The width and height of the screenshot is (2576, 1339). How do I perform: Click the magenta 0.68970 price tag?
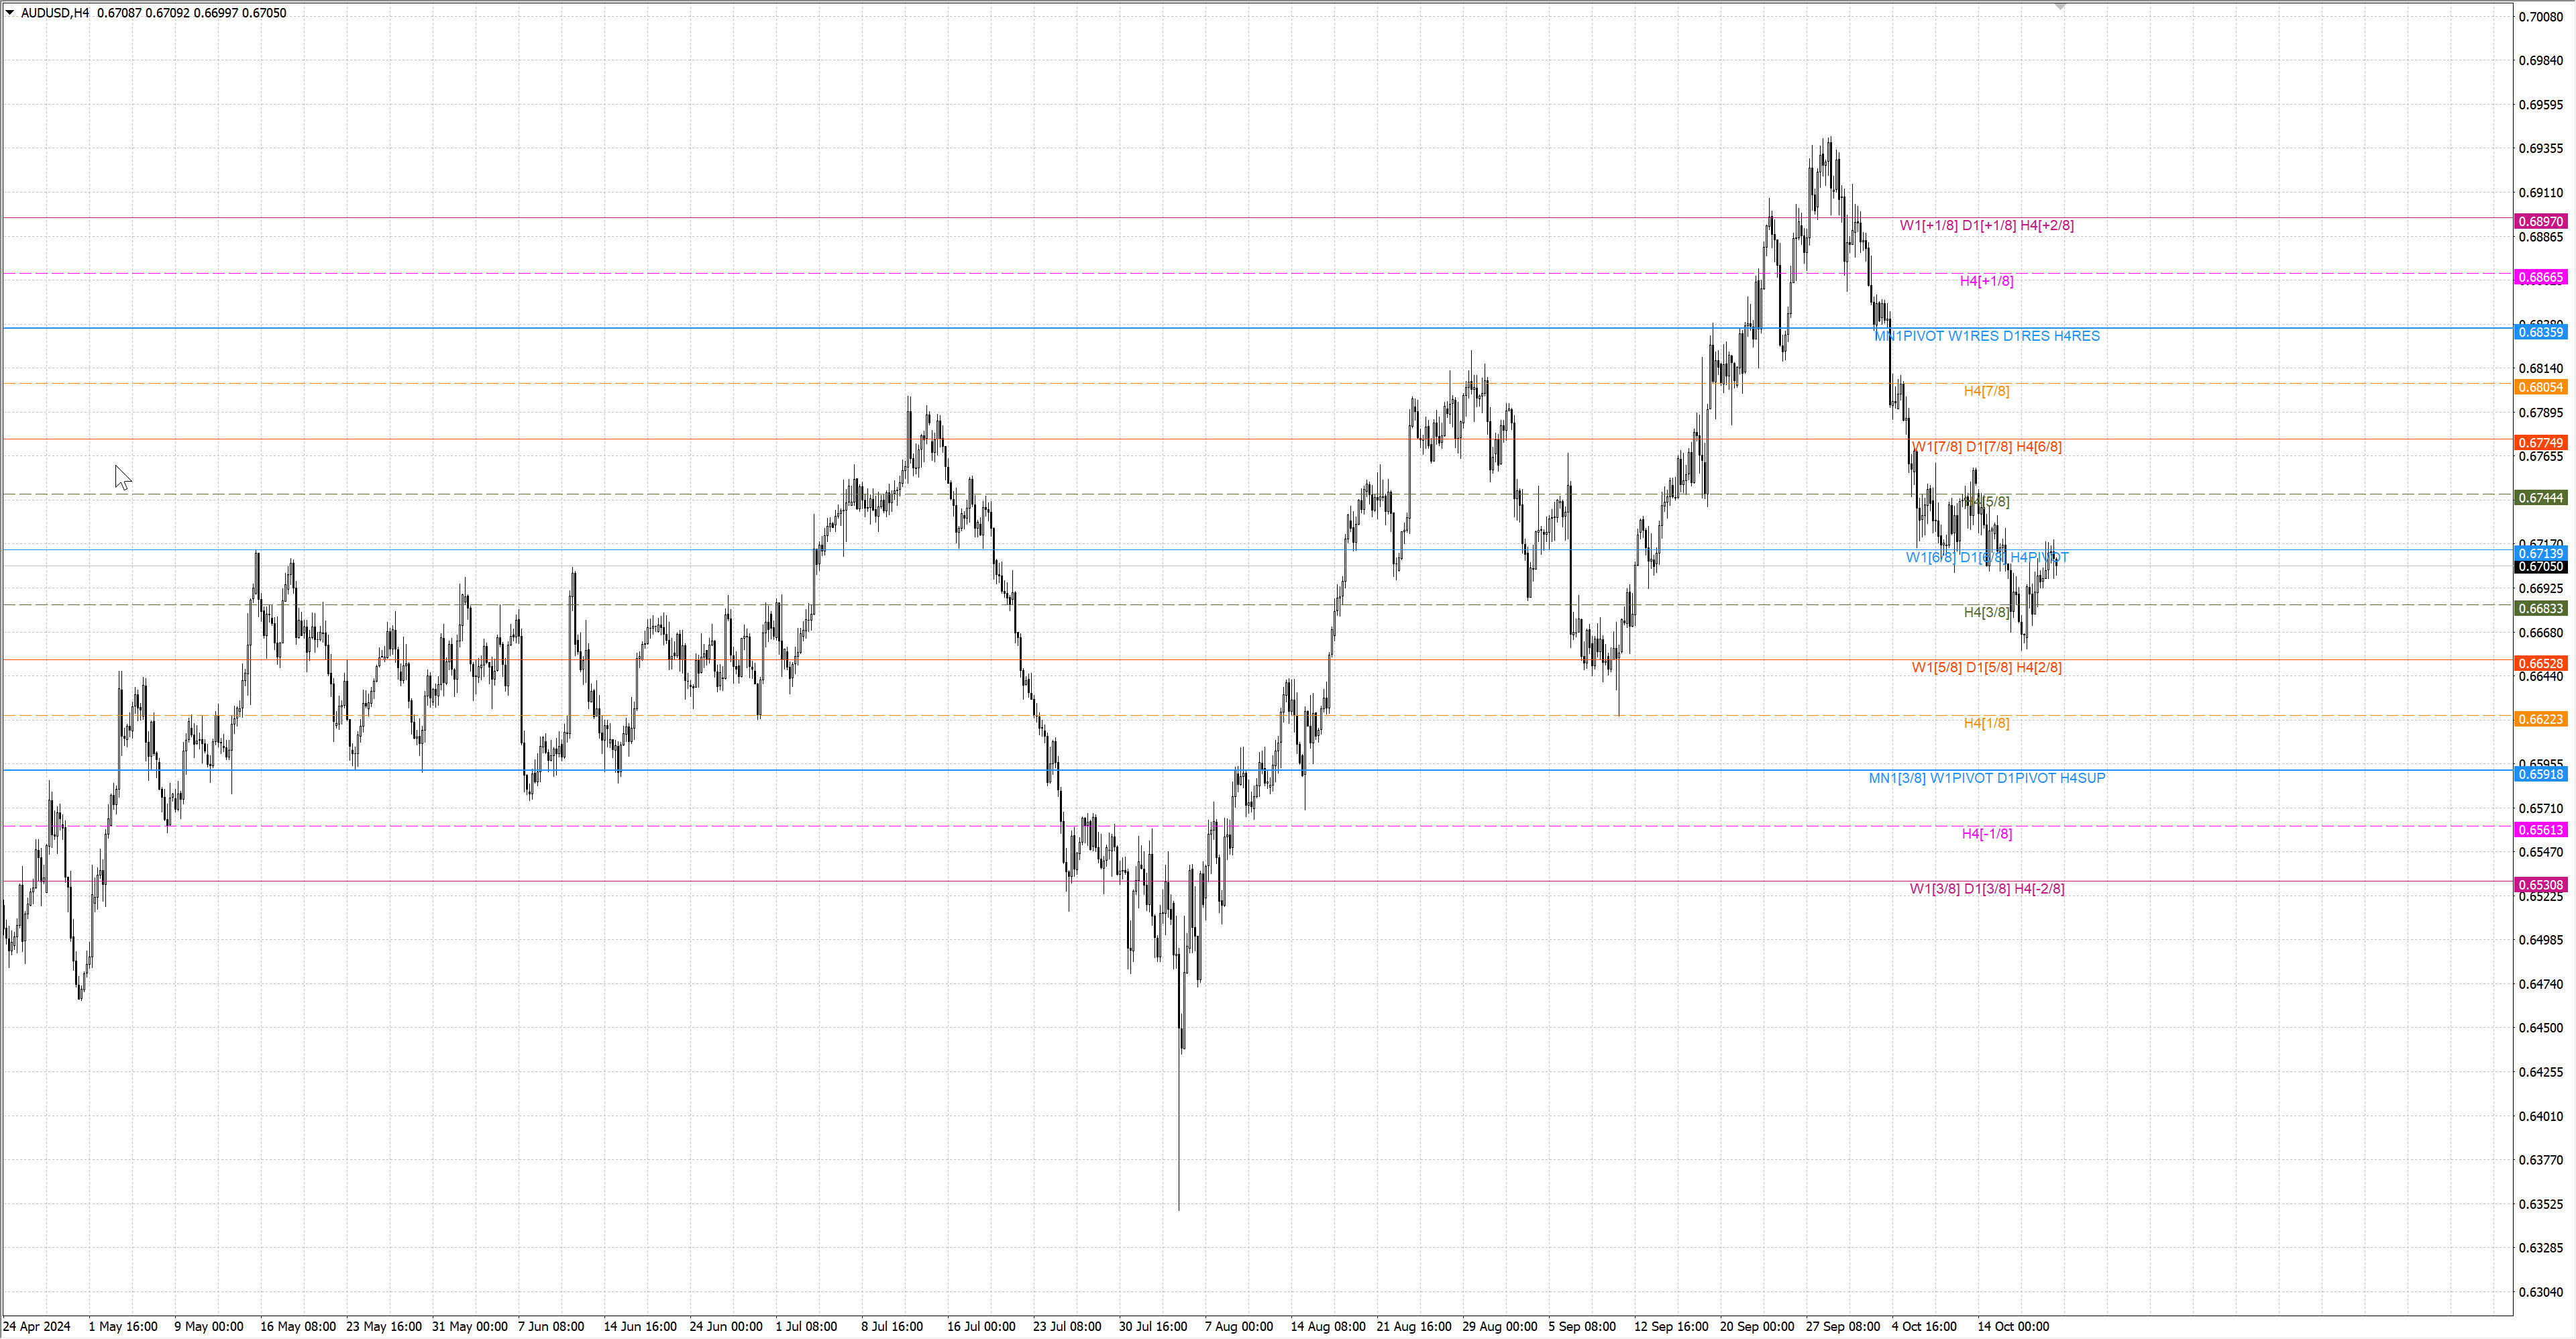(x=2540, y=222)
